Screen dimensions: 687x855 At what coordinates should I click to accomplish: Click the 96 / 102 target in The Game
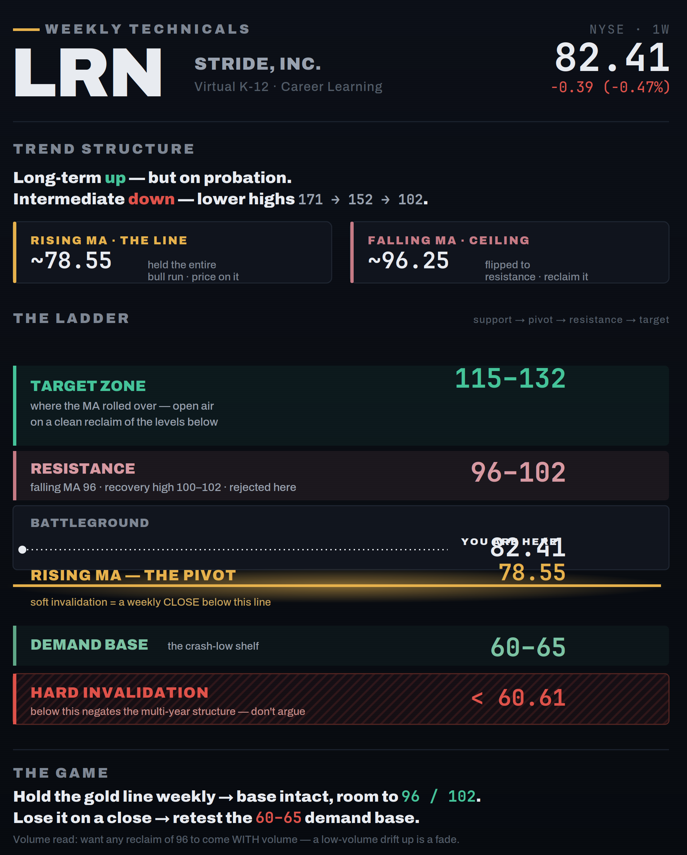click(439, 797)
